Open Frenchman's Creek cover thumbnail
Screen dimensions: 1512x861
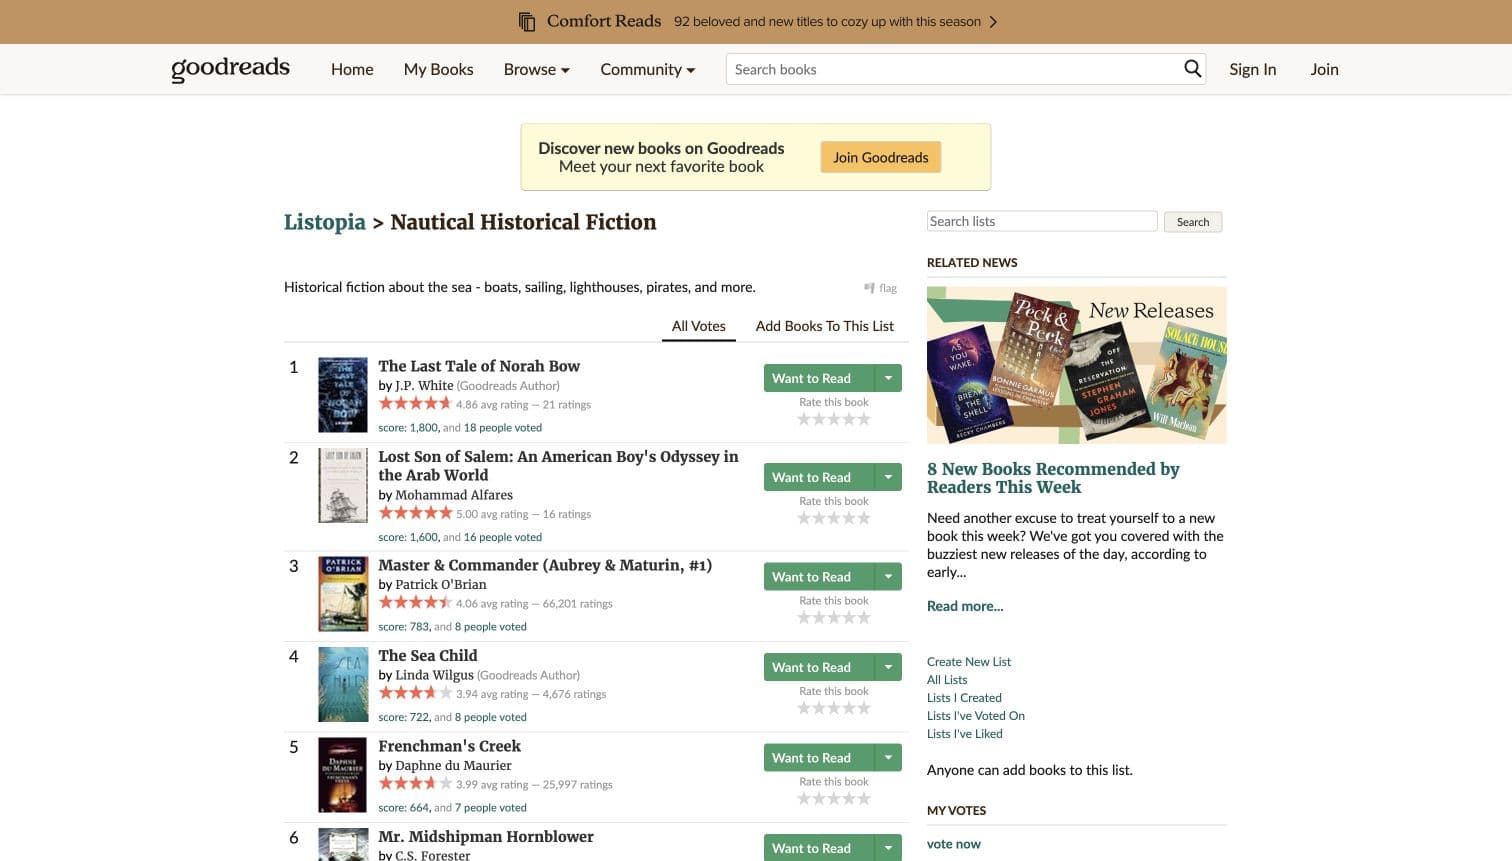click(x=343, y=775)
